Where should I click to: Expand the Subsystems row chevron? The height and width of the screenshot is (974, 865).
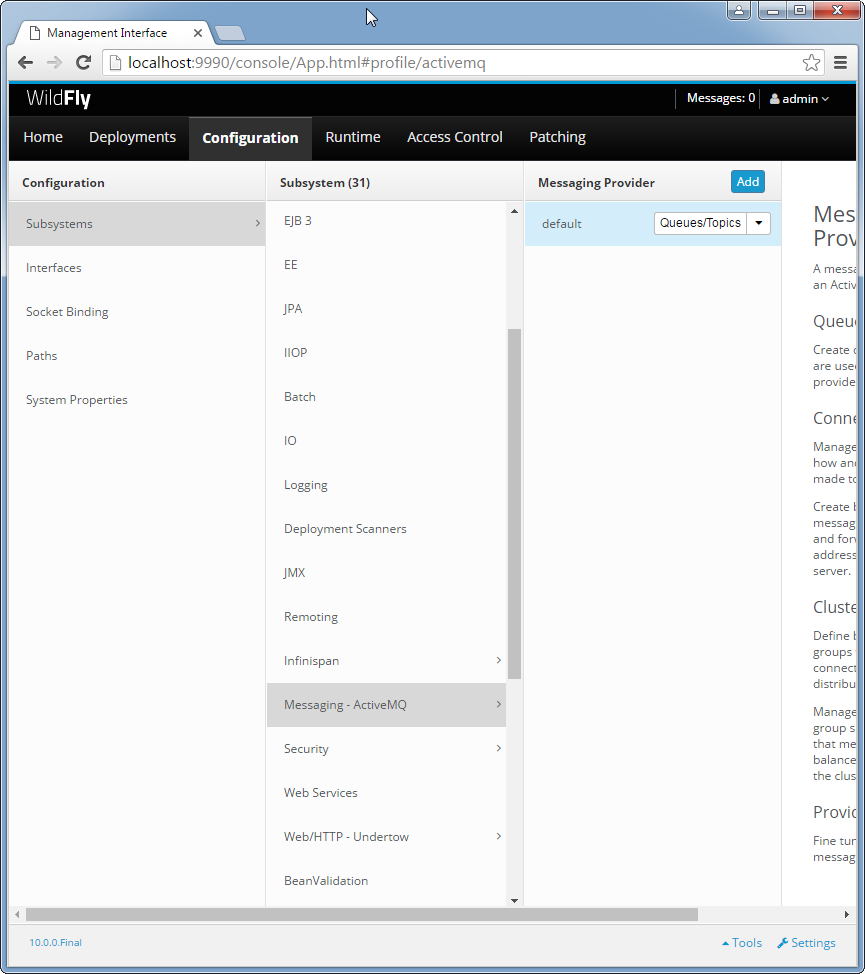pos(258,223)
